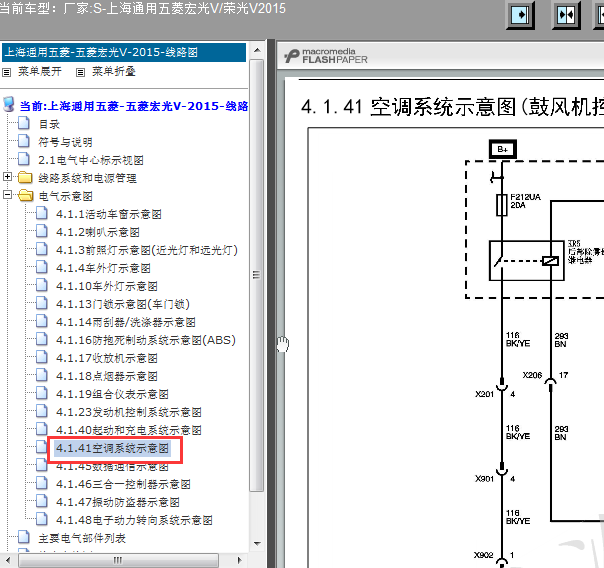Click the page icon beside 4.1.14雨刮器/洗涤器示意图

pos(42,321)
